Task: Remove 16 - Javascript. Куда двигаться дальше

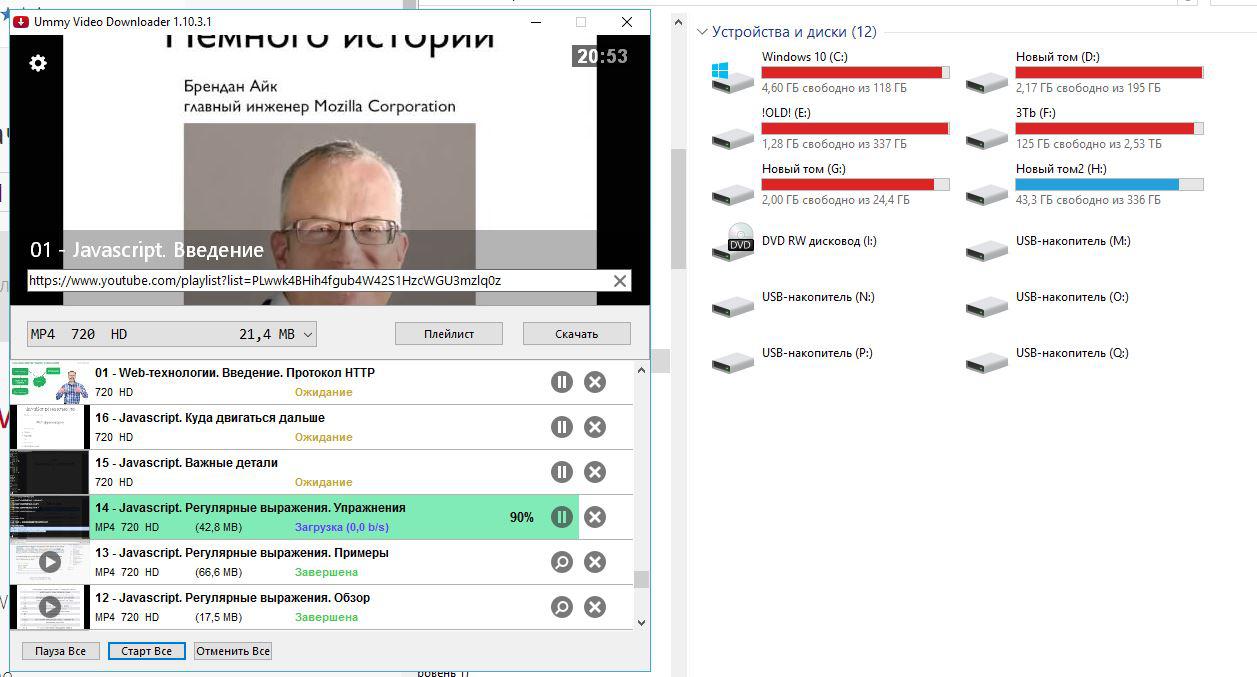Action: pos(595,427)
